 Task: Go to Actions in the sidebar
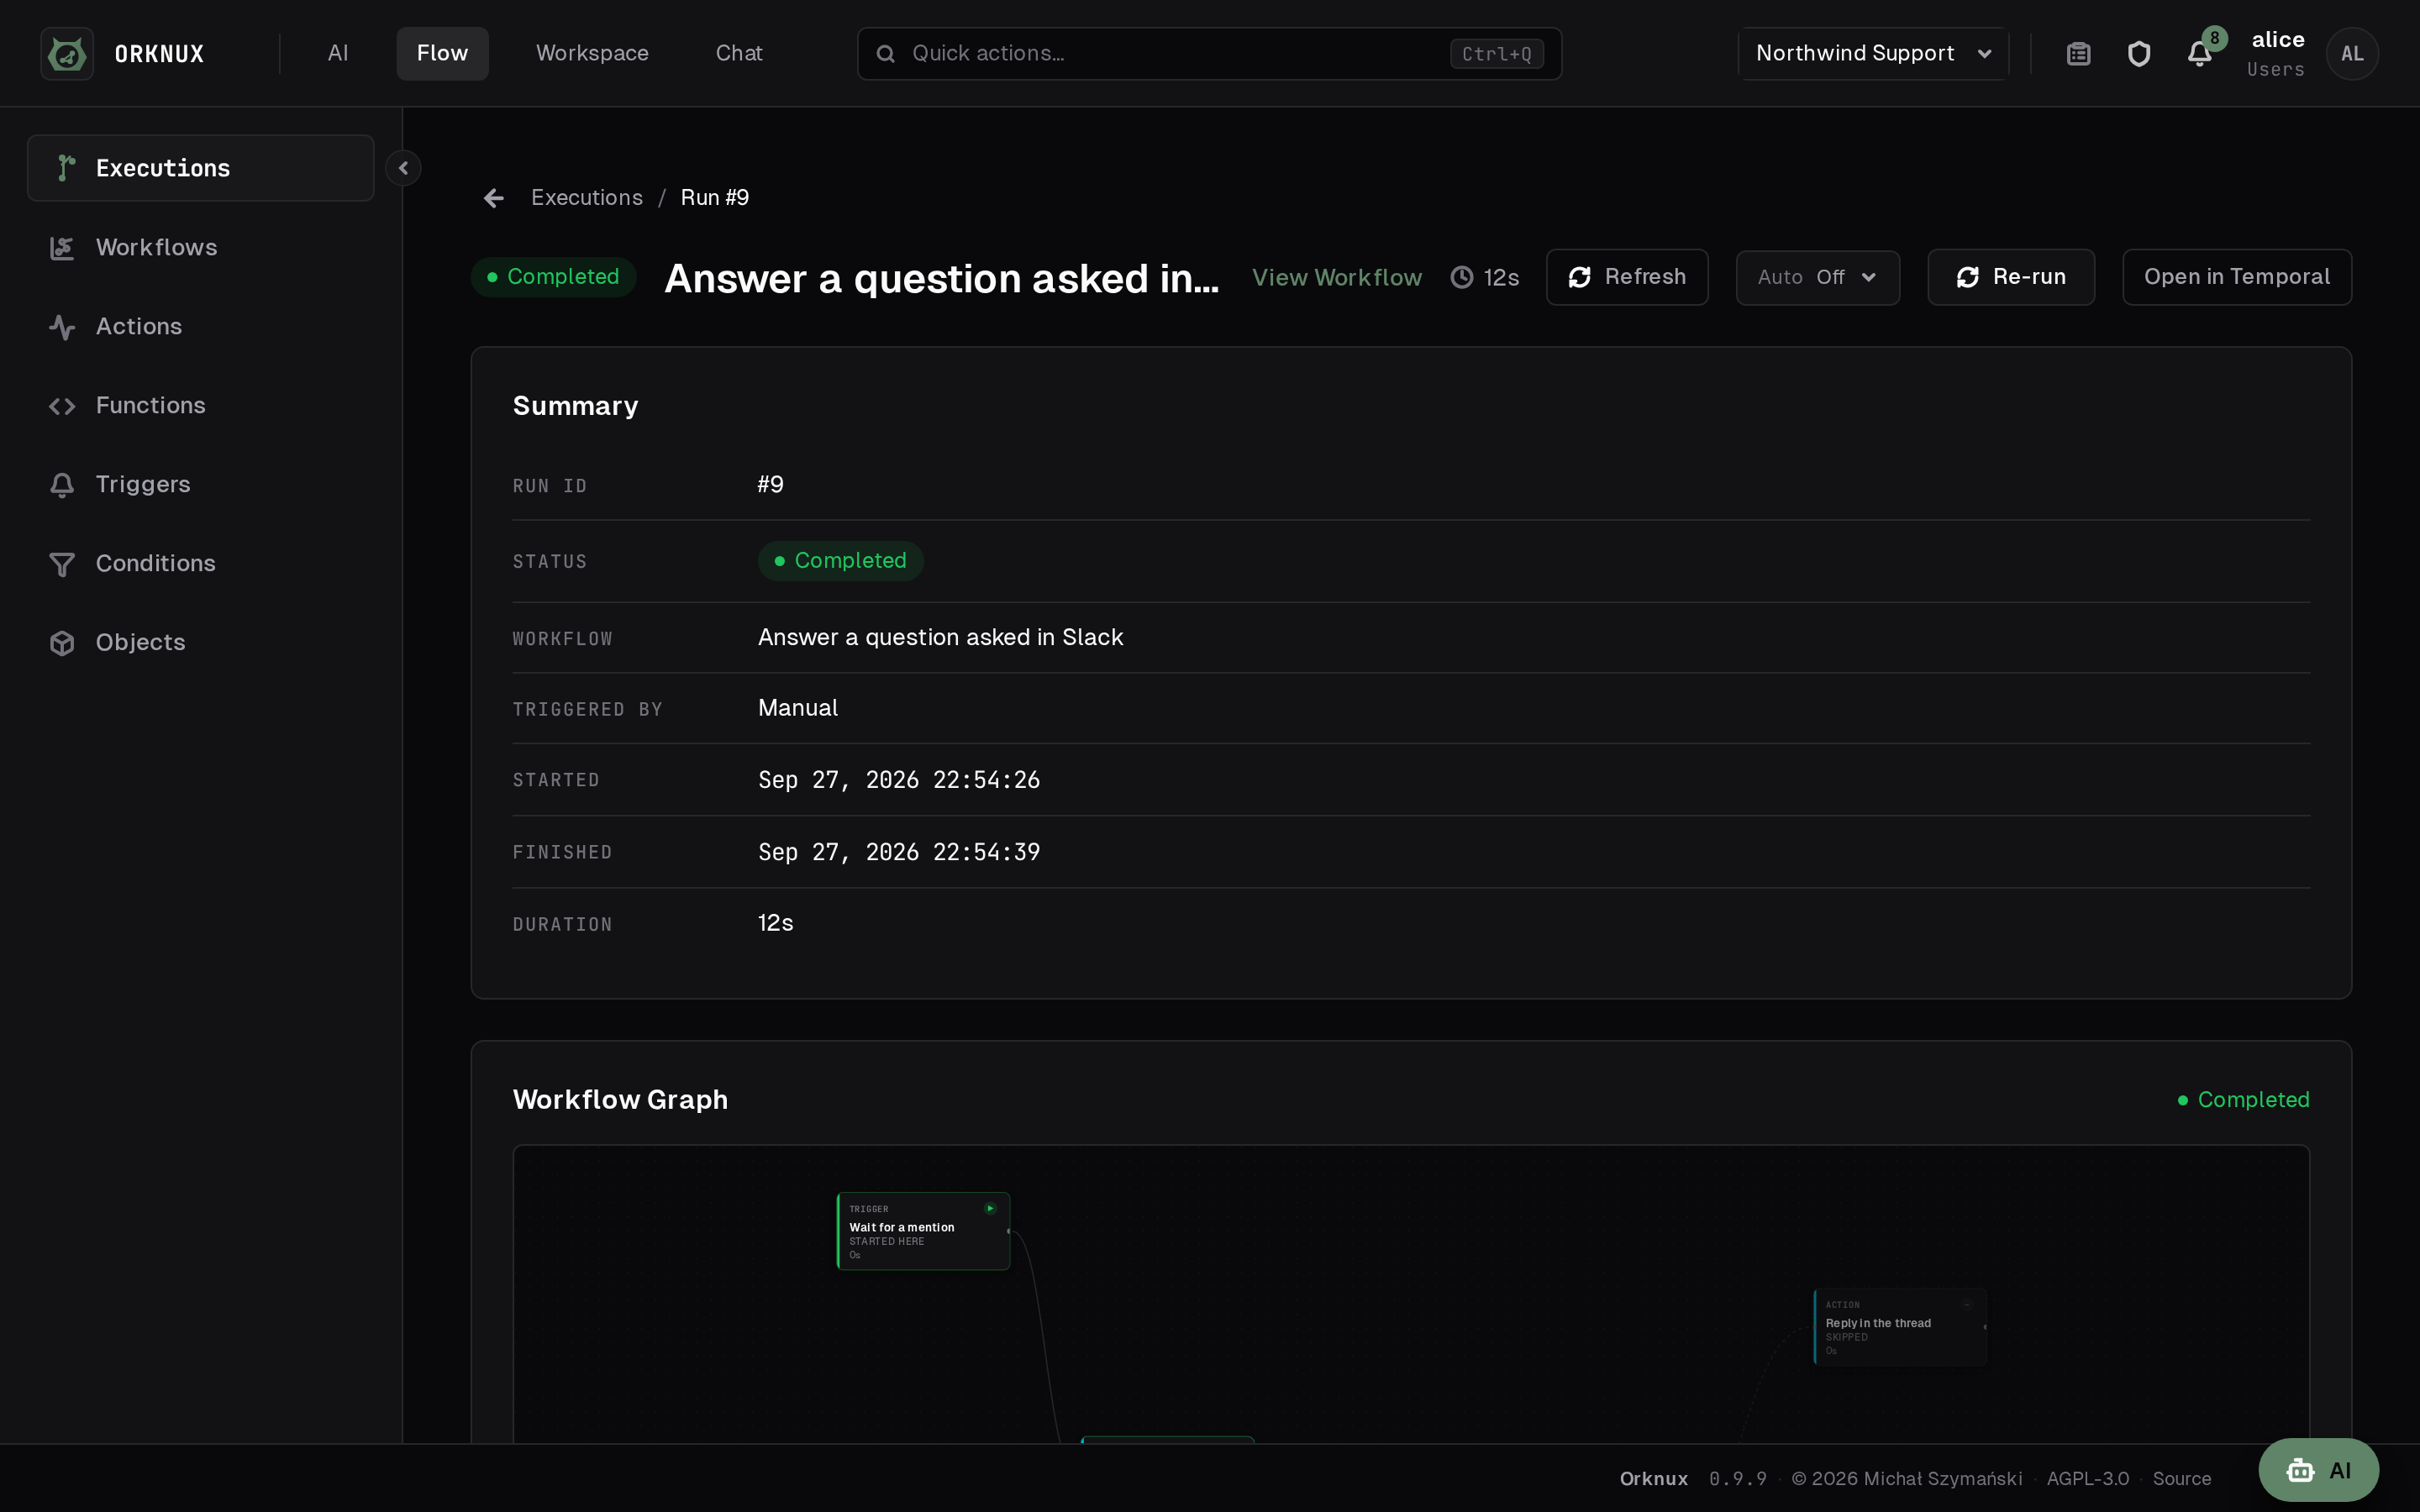tap(200, 326)
